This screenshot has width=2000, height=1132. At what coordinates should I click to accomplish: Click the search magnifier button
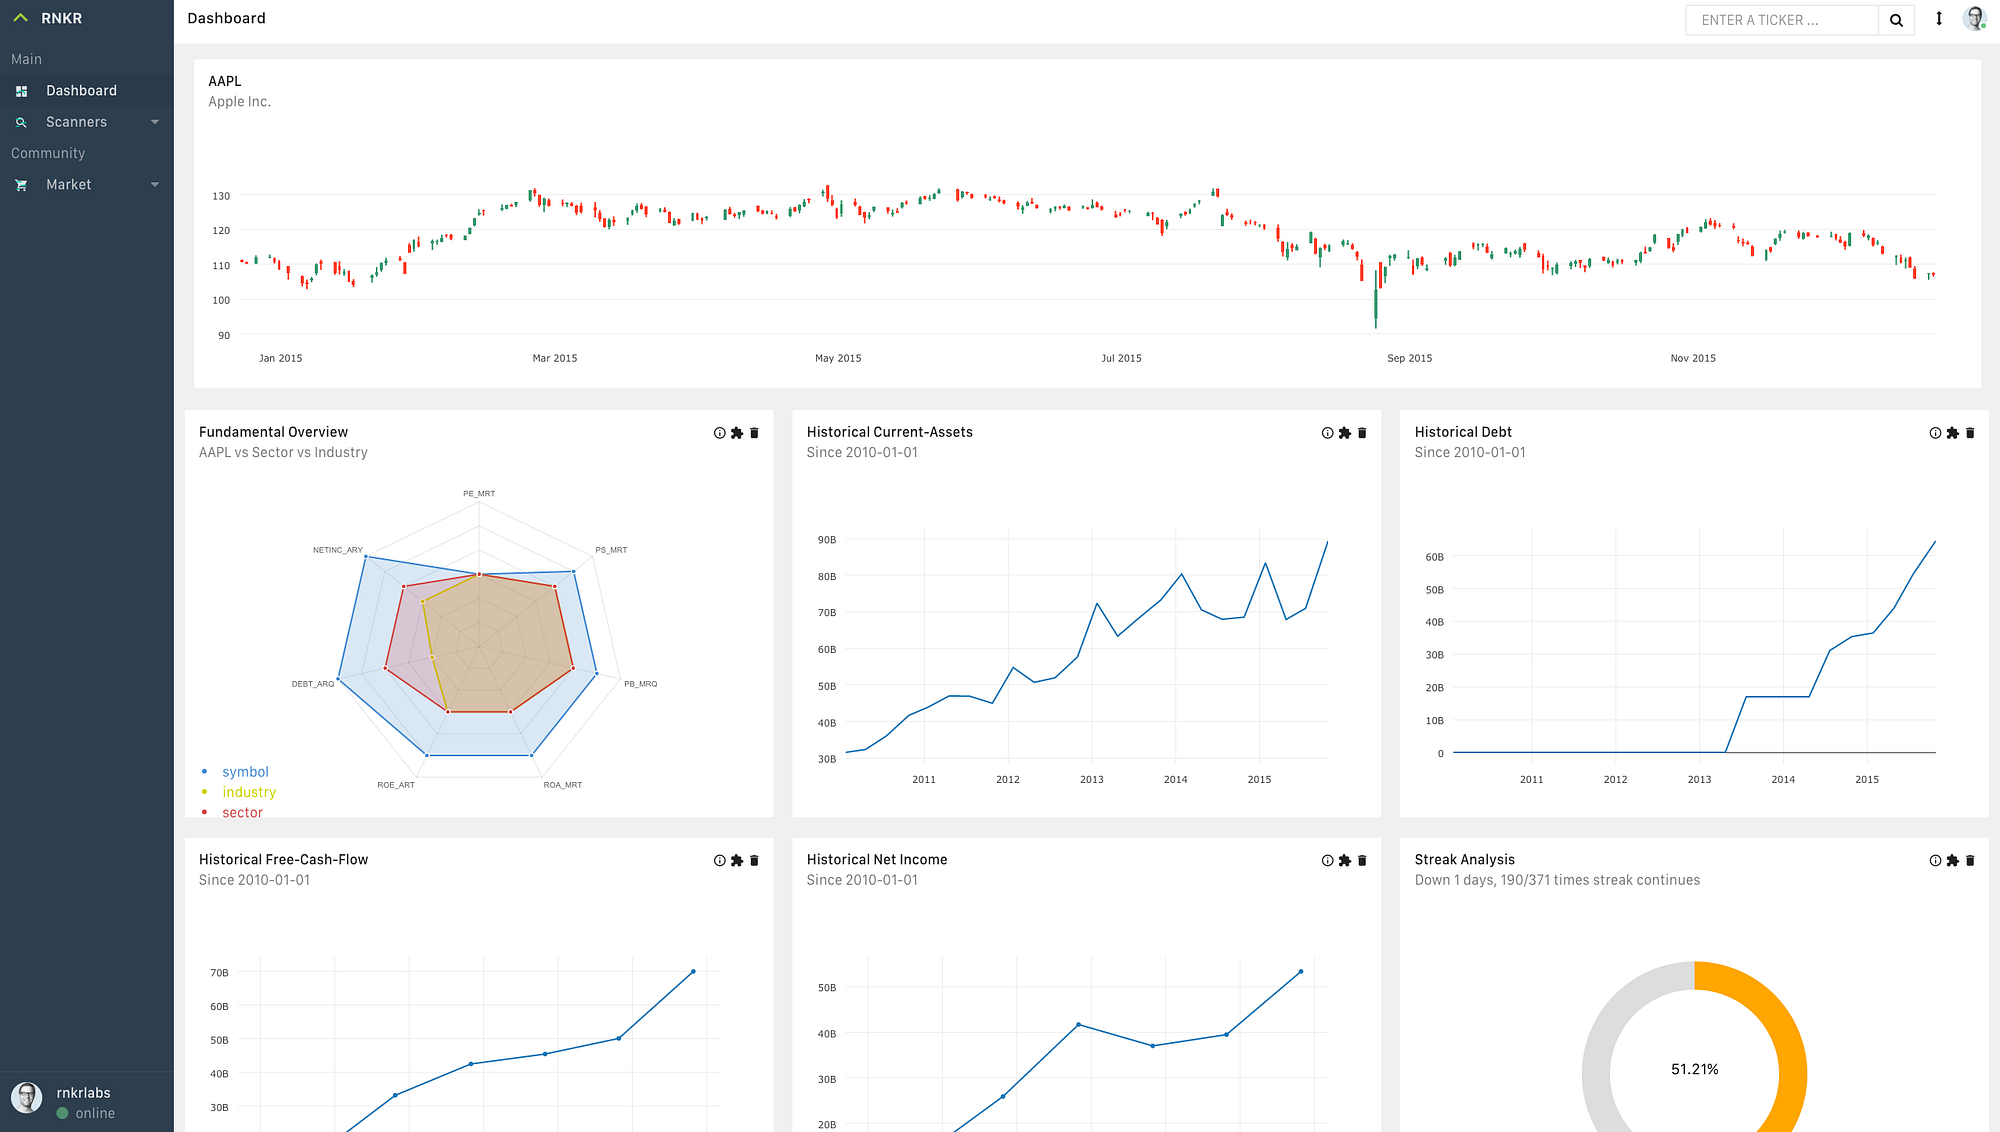click(1896, 20)
